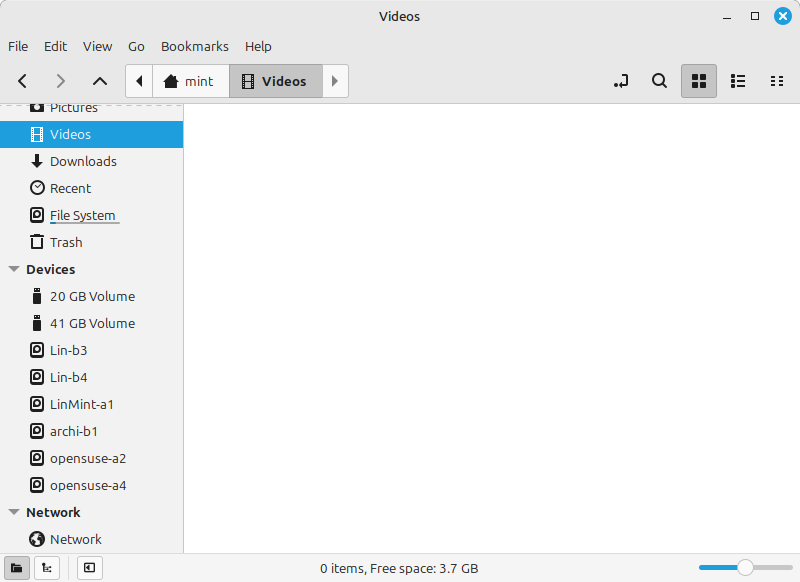The image size is (800, 582).
Task: Minimize the Videos window
Action: [x=727, y=17]
